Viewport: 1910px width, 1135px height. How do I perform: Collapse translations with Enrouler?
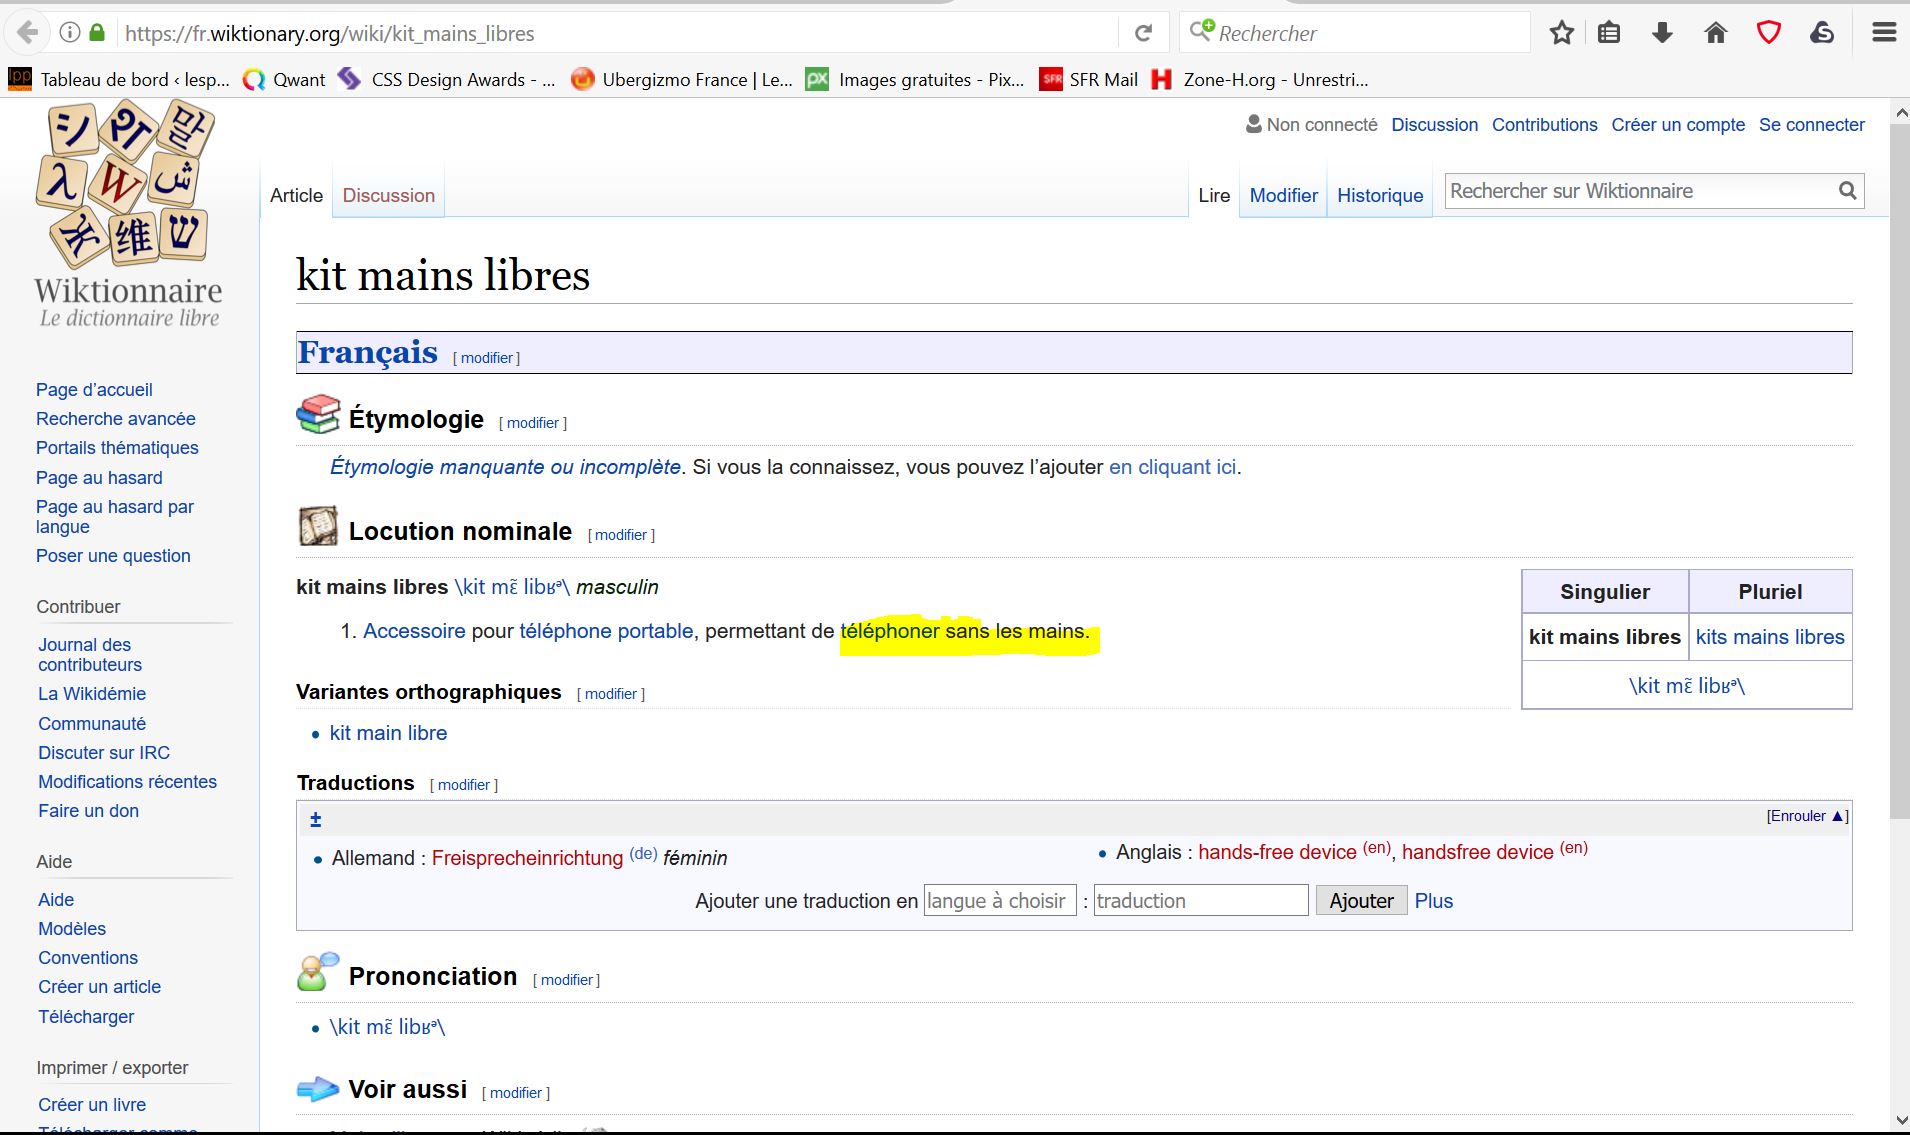coord(1806,816)
